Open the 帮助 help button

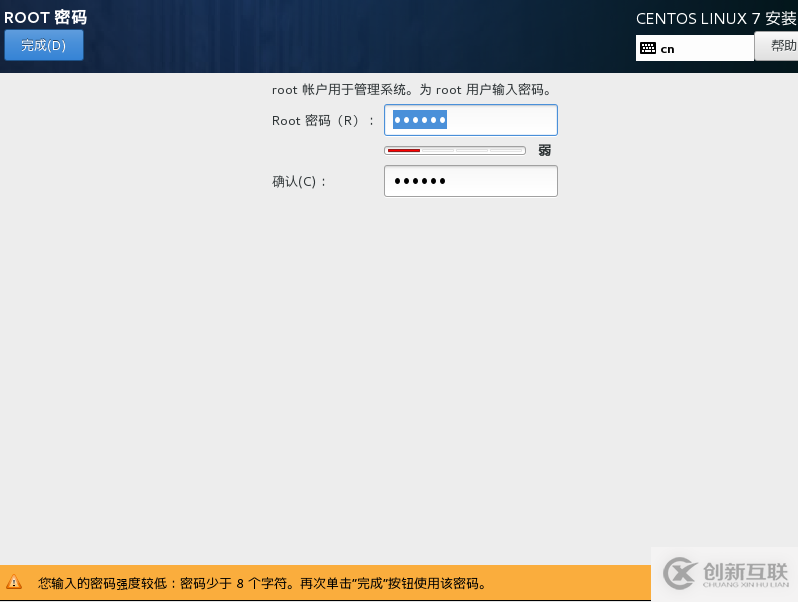pyautogui.click(x=777, y=46)
